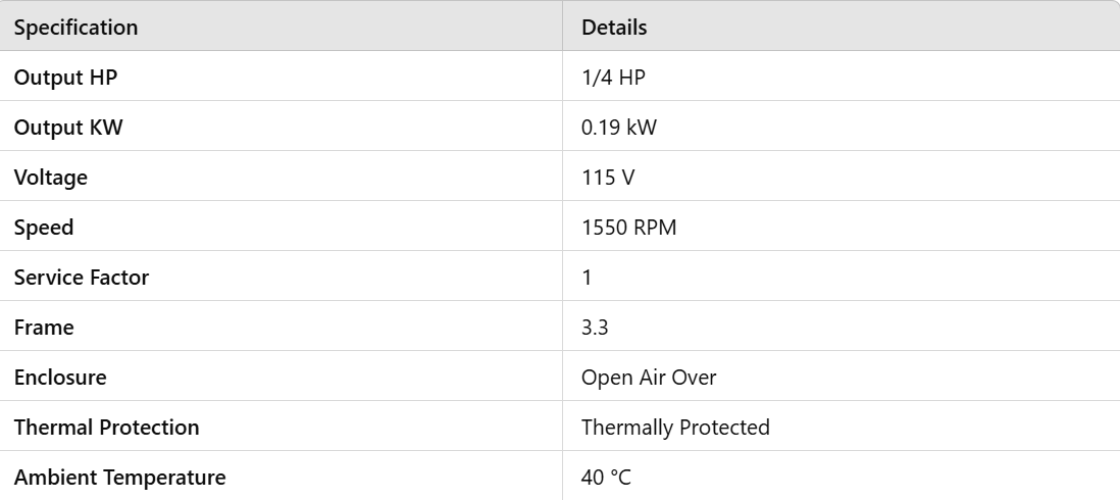Select the Service Factor label cell
Image resolution: width=1120 pixels, height=500 pixels.
click(81, 277)
